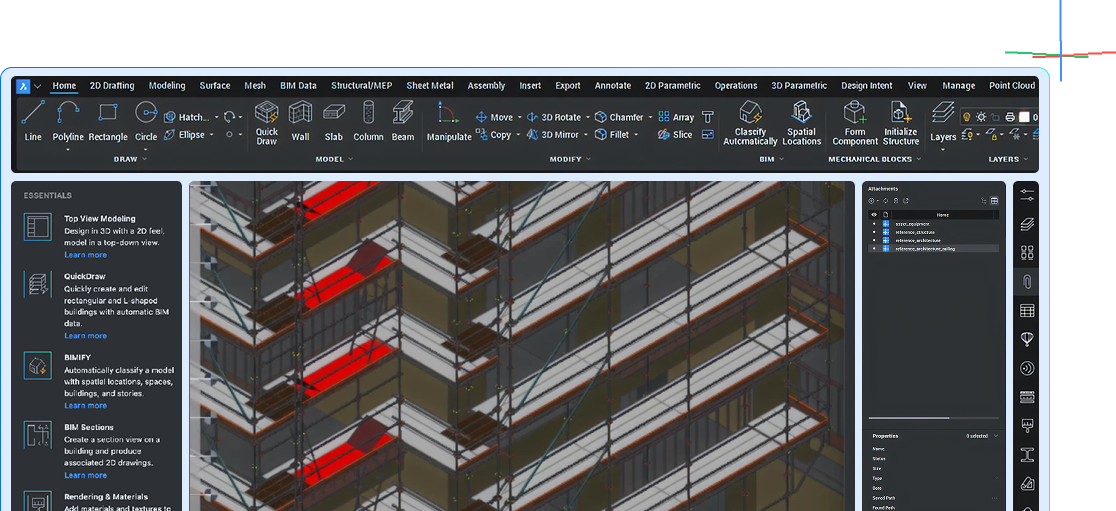1116x511 pixels.
Task: Click the Fillet modify button
Action: click(612, 135)
